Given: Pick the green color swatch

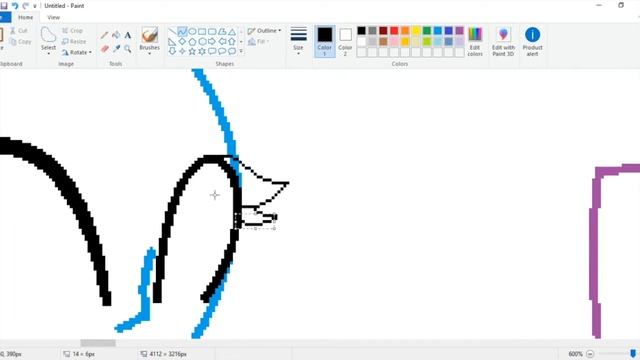Looking at the screenshot, I should [x=427, y=31].
